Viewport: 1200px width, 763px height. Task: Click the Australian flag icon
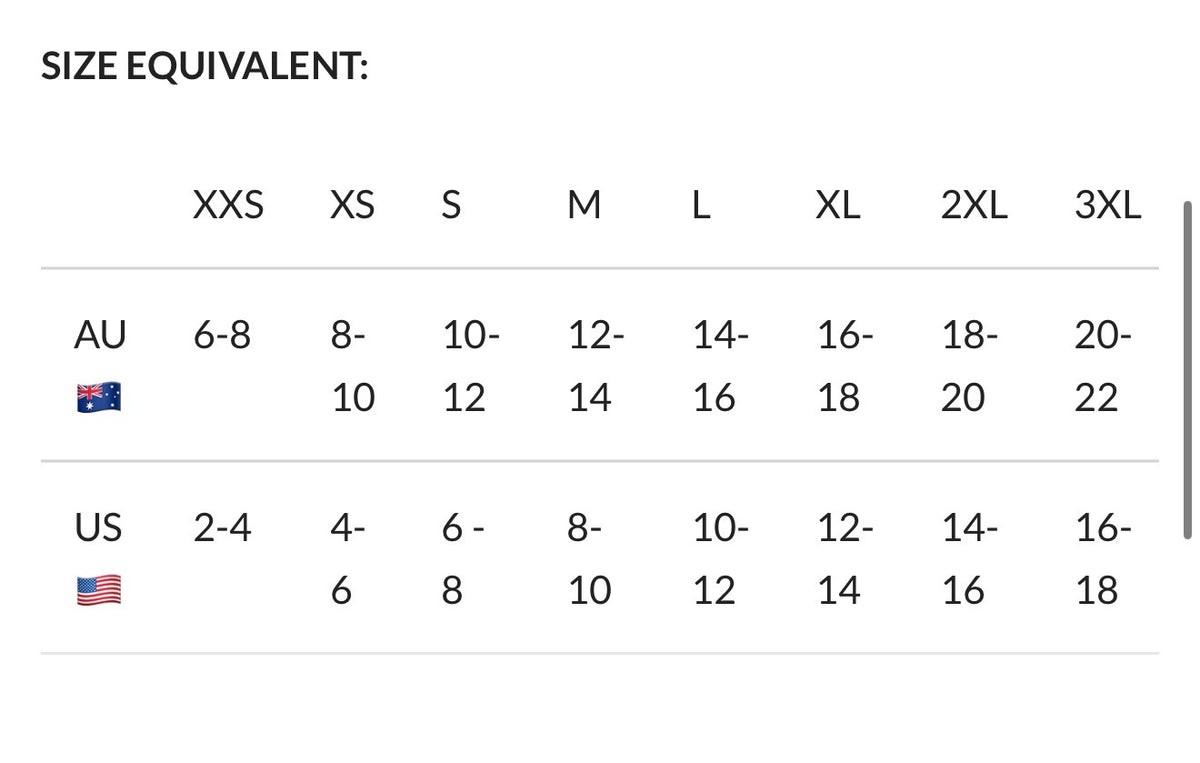click(x=99, y=398)
